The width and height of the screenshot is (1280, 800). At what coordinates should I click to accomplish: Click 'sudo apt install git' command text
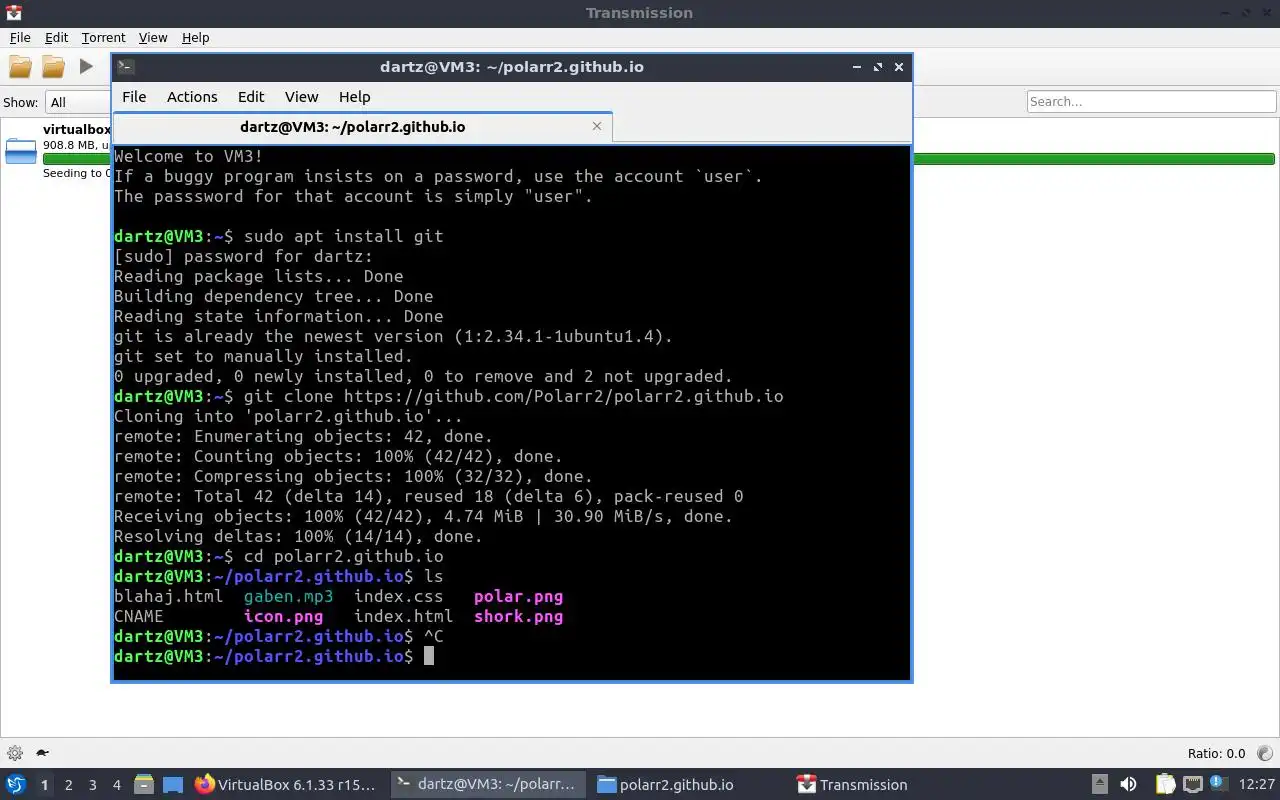click(343, 236)
